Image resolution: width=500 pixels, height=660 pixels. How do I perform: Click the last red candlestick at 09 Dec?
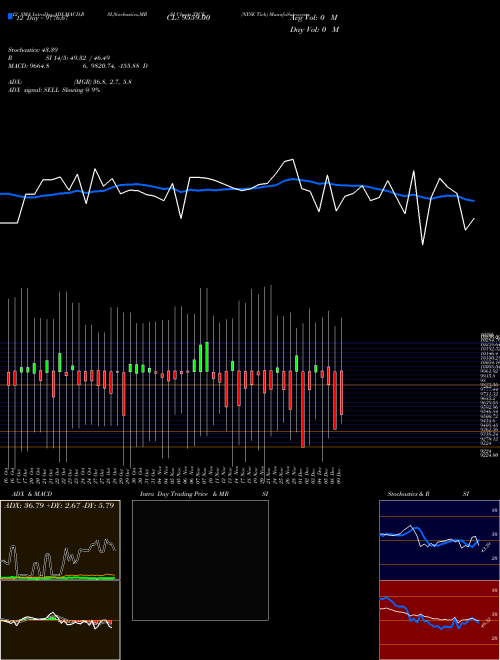(341, 393)
